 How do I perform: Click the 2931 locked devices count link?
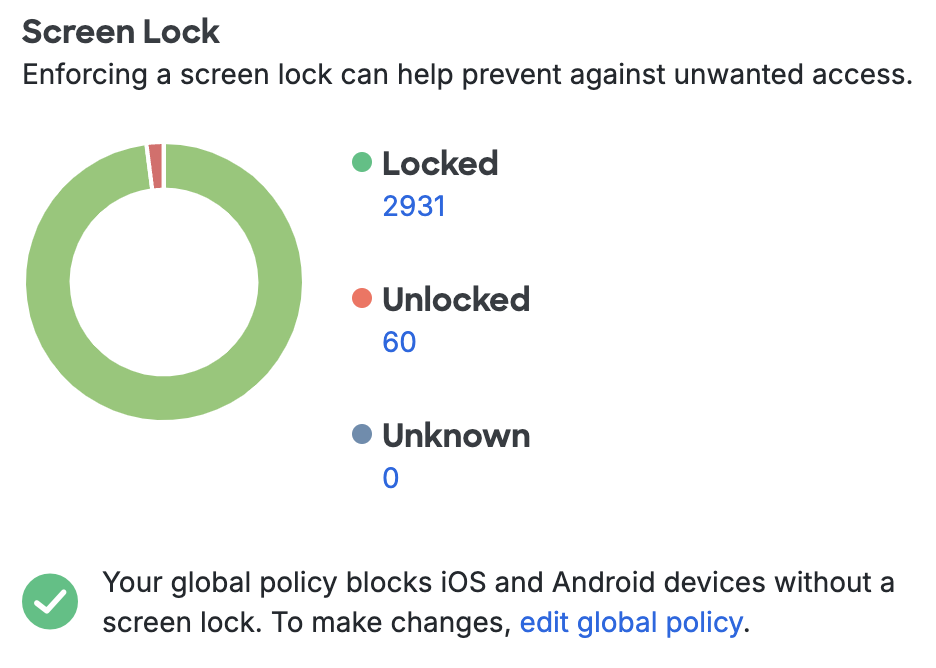point(415,205)
